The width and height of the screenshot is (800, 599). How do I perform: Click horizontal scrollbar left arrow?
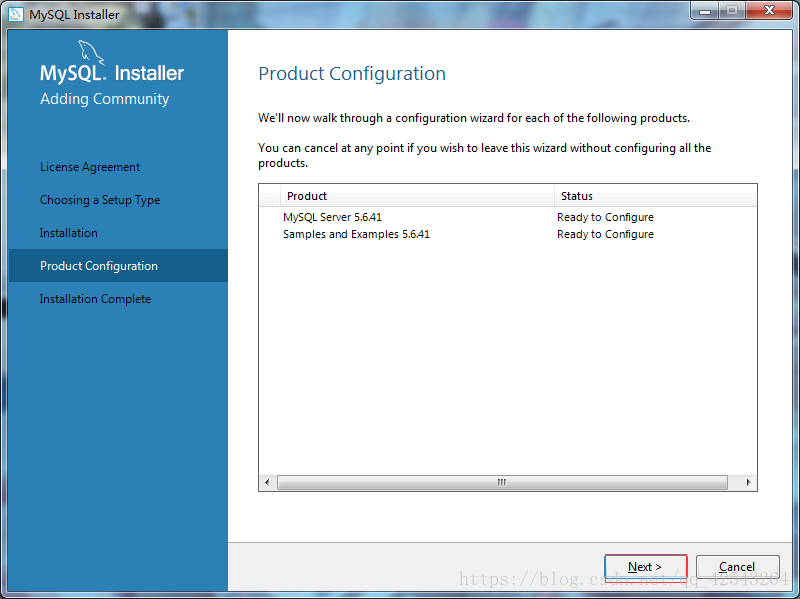[x=267, y=482]
